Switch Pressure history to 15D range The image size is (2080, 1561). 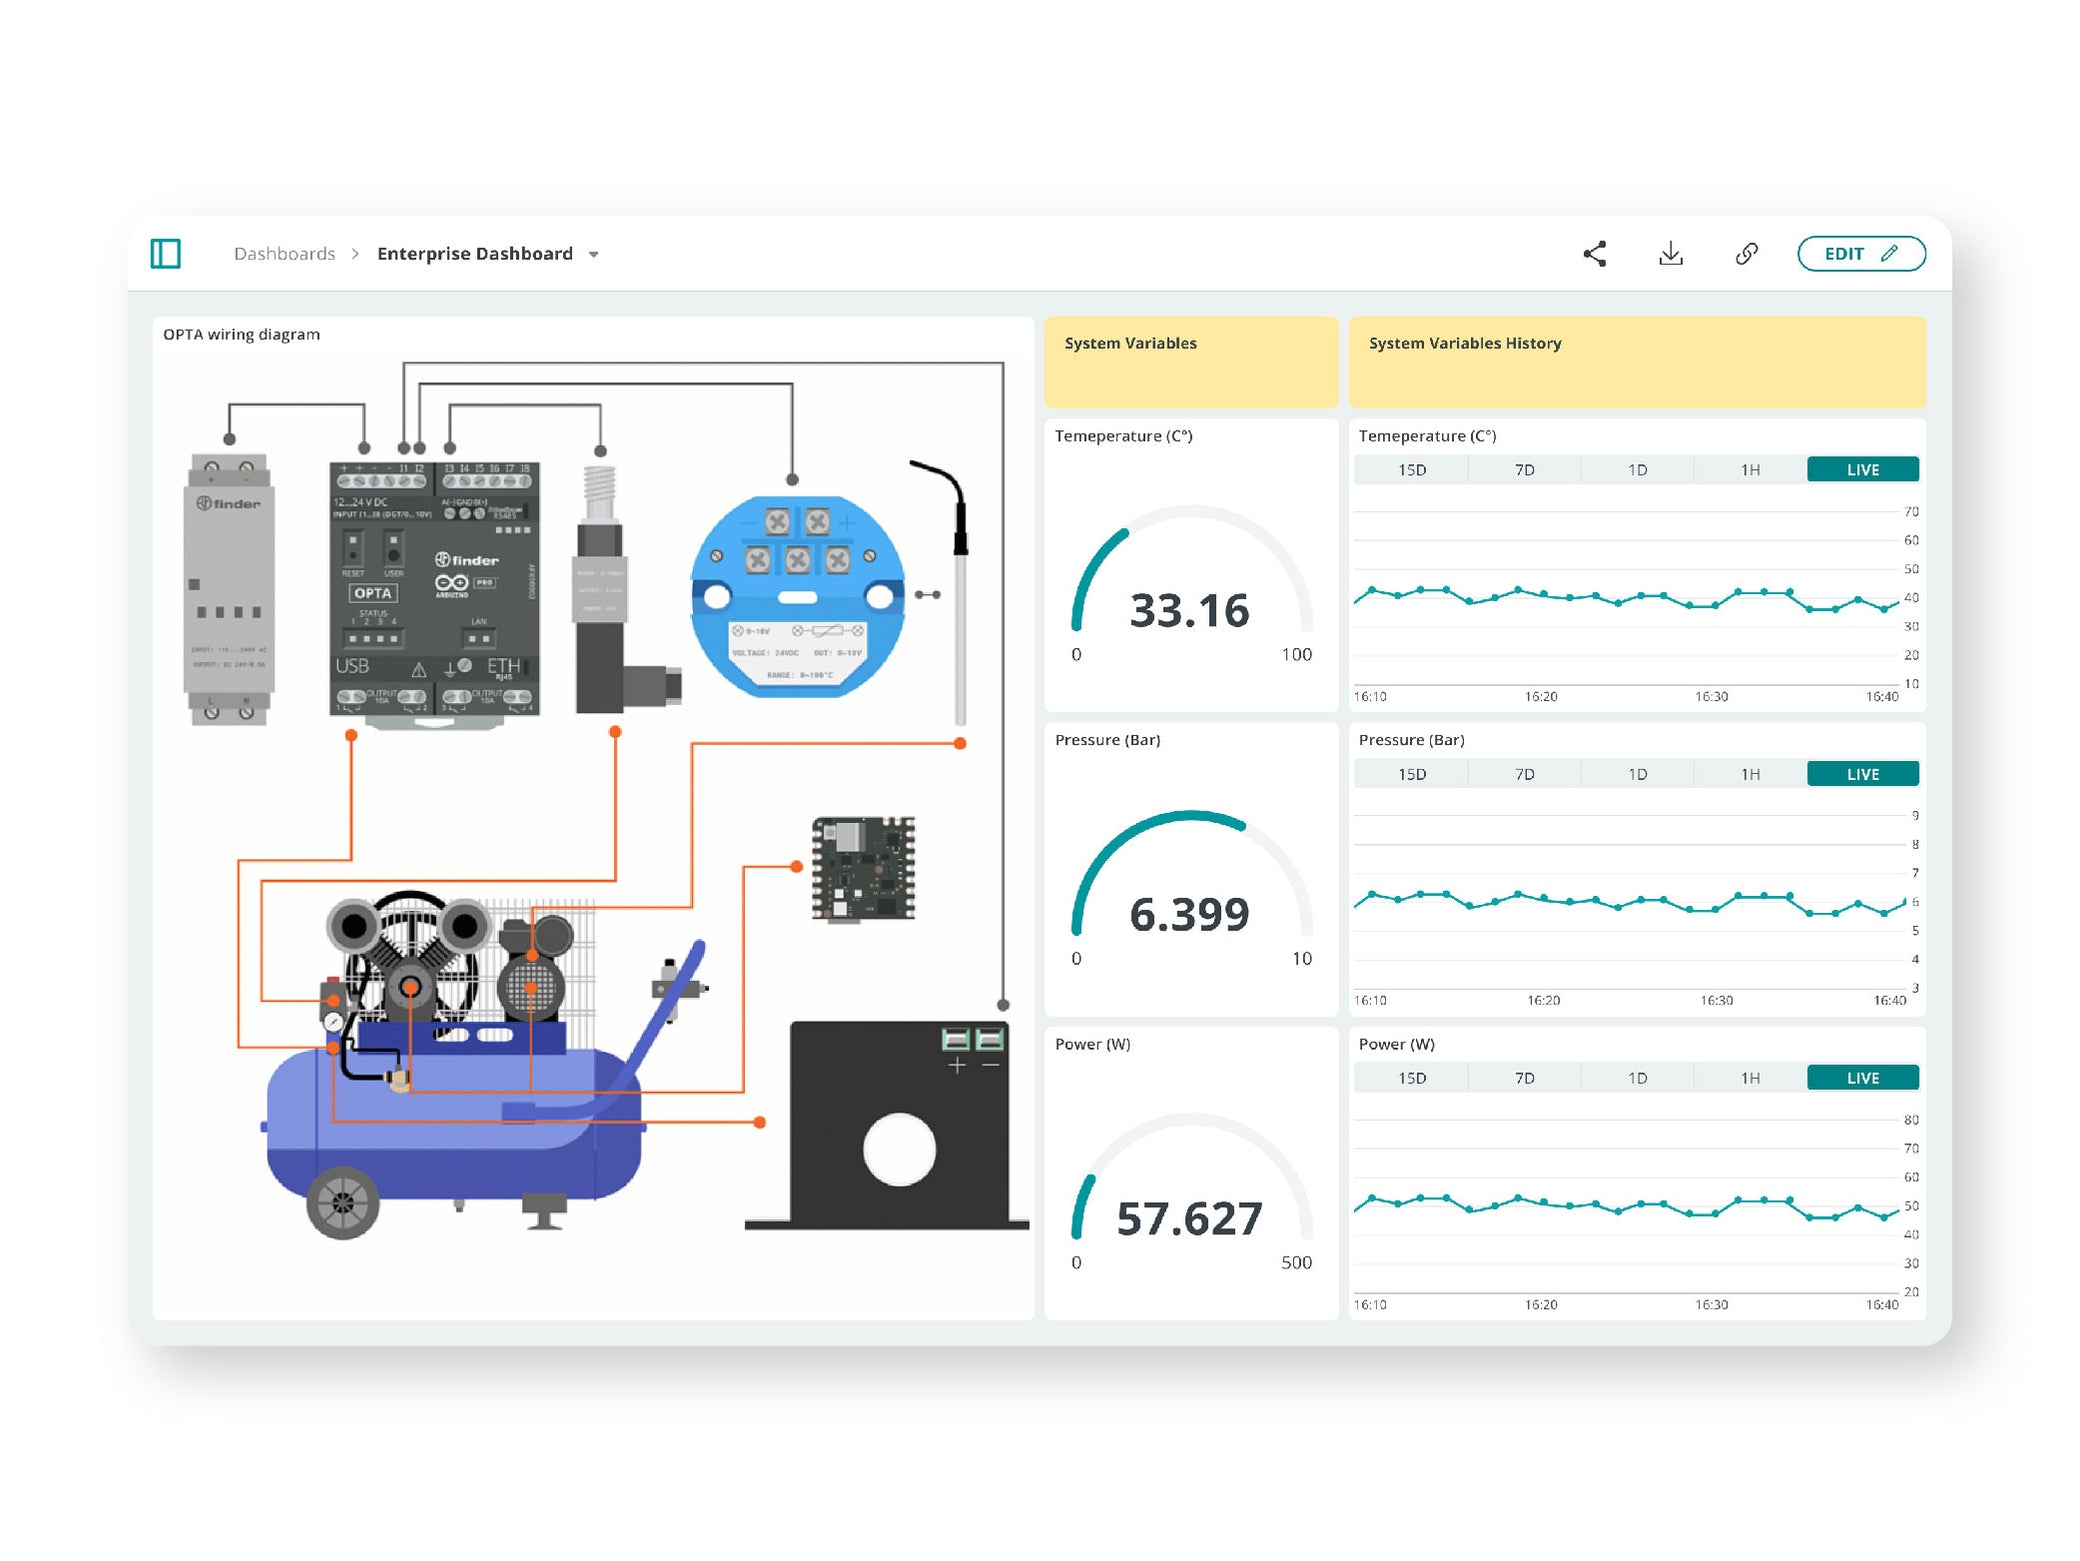click(x=1410, y=773)
